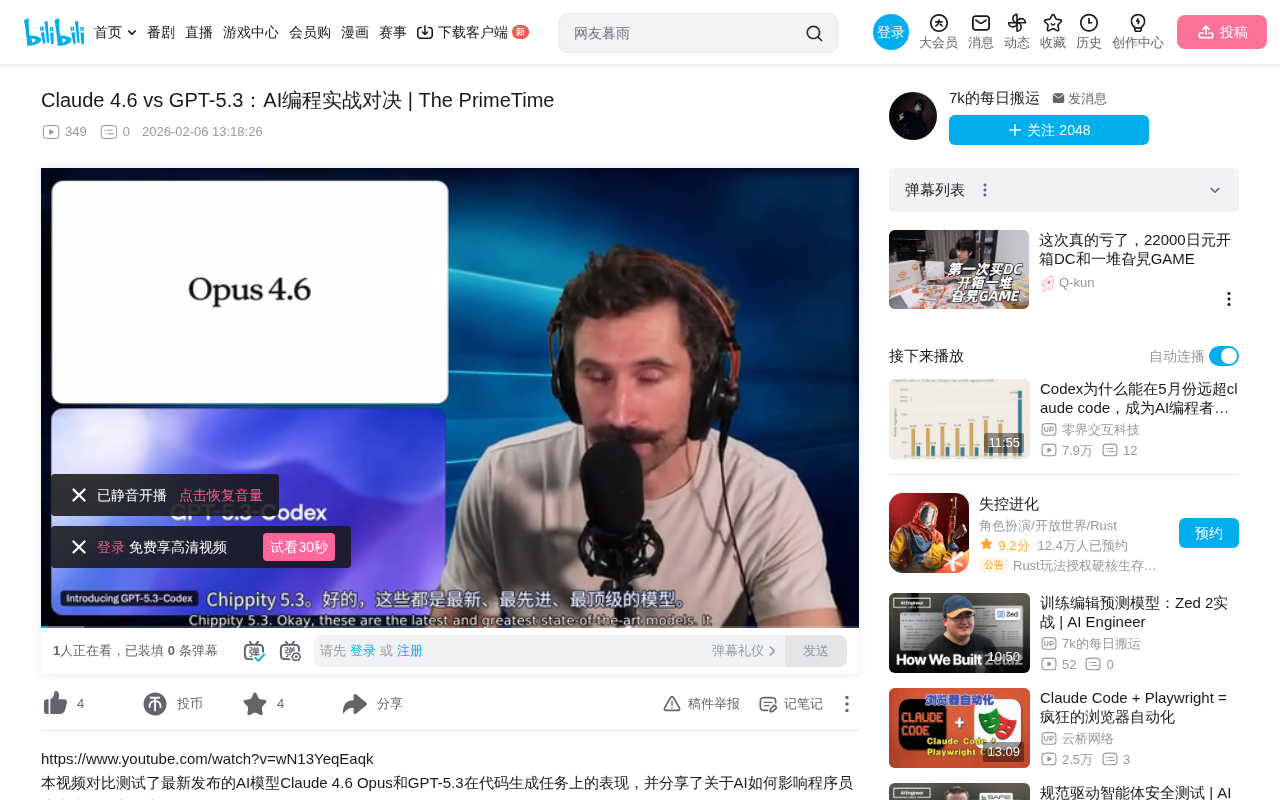Open uploader name 7k的每日搬运
The height and width of the screenshot is (800, 1280).
(994, 98)
